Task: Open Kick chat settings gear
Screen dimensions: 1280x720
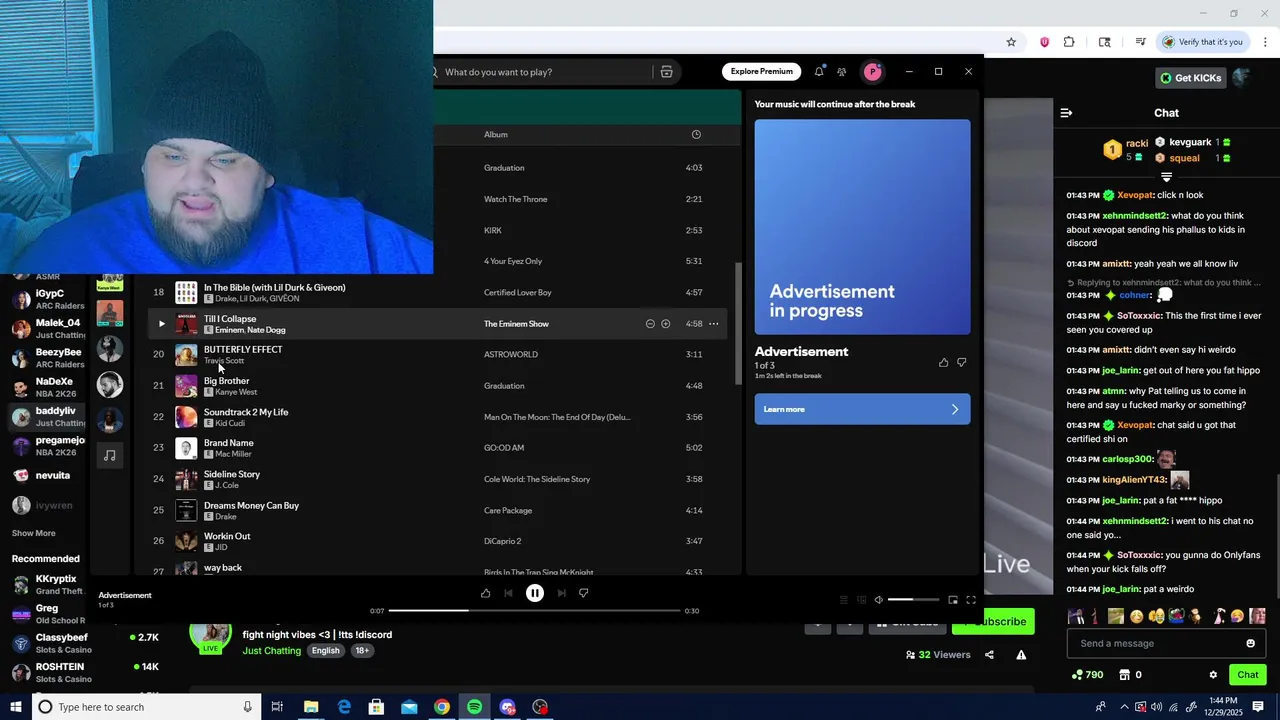Action: [1213, 675]
